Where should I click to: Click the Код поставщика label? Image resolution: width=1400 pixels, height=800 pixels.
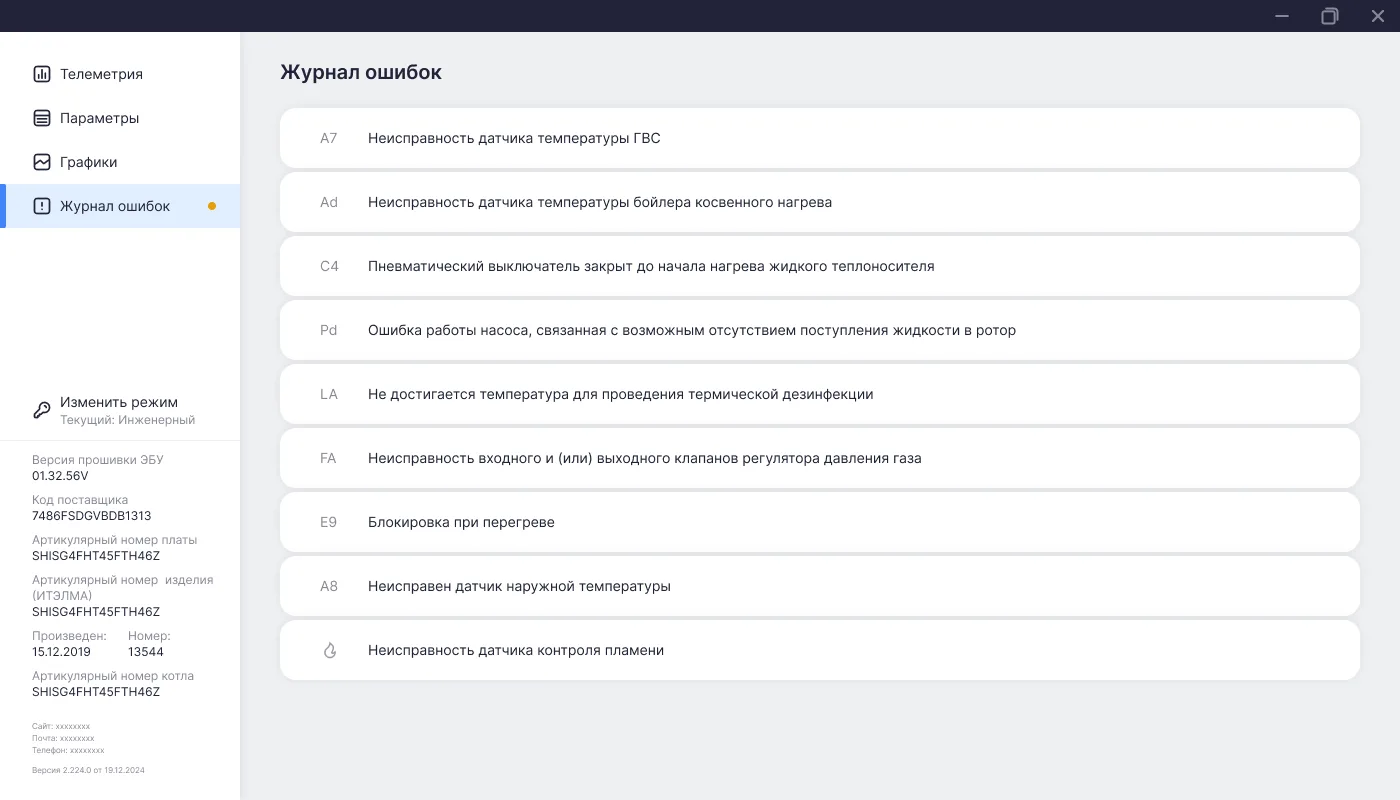point(80,500)
